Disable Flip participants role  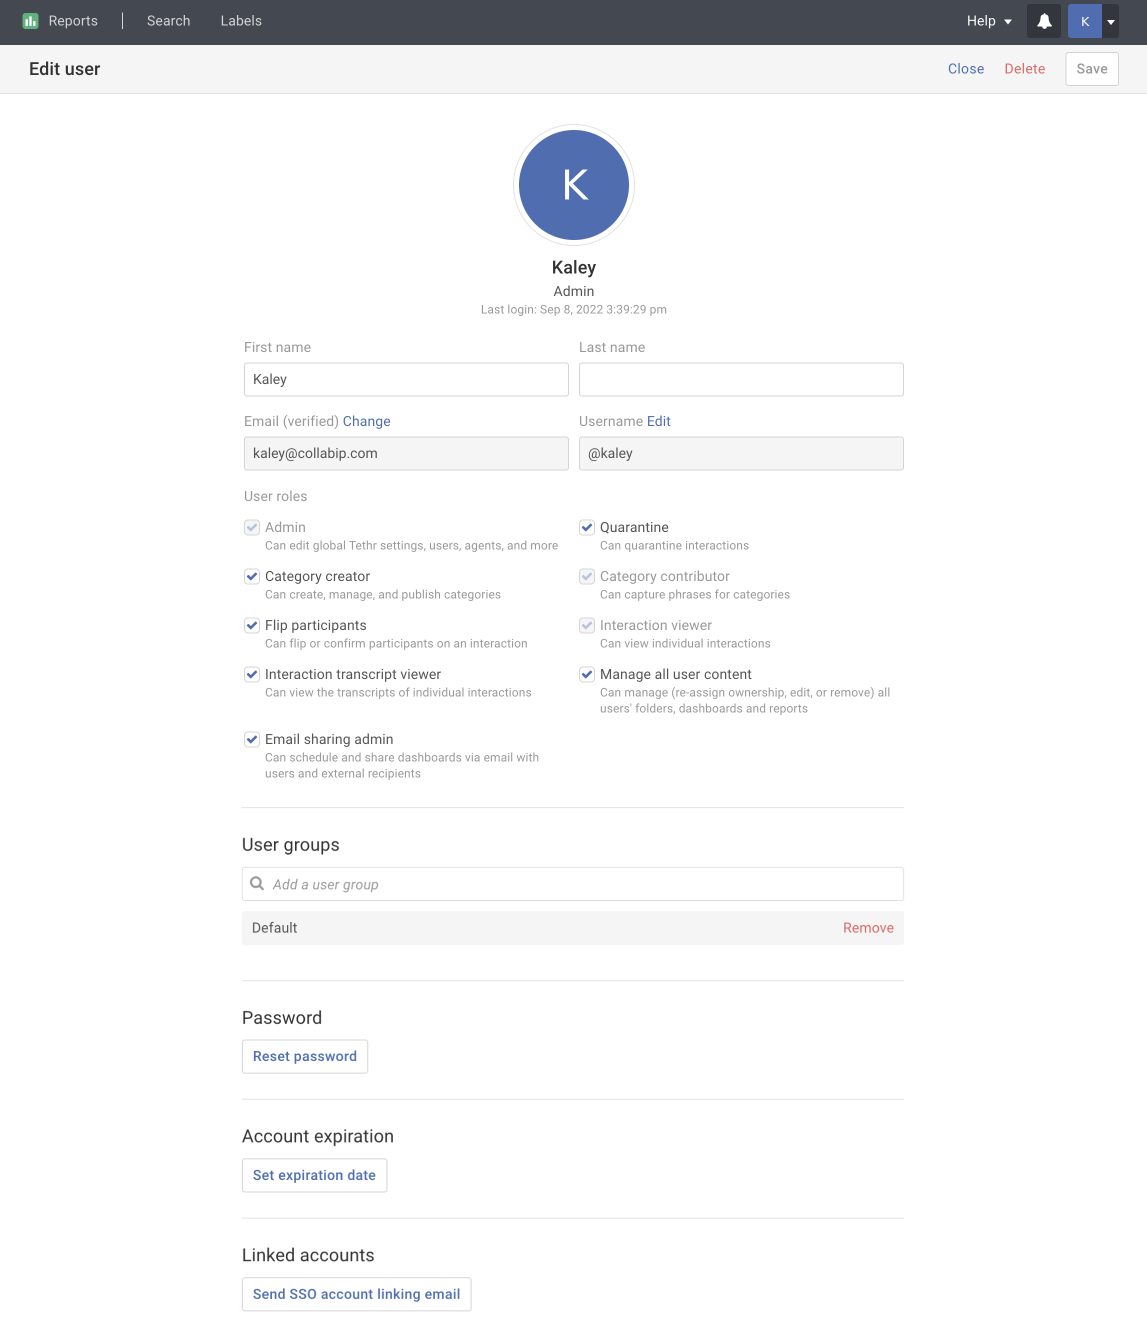coord(252,625)
